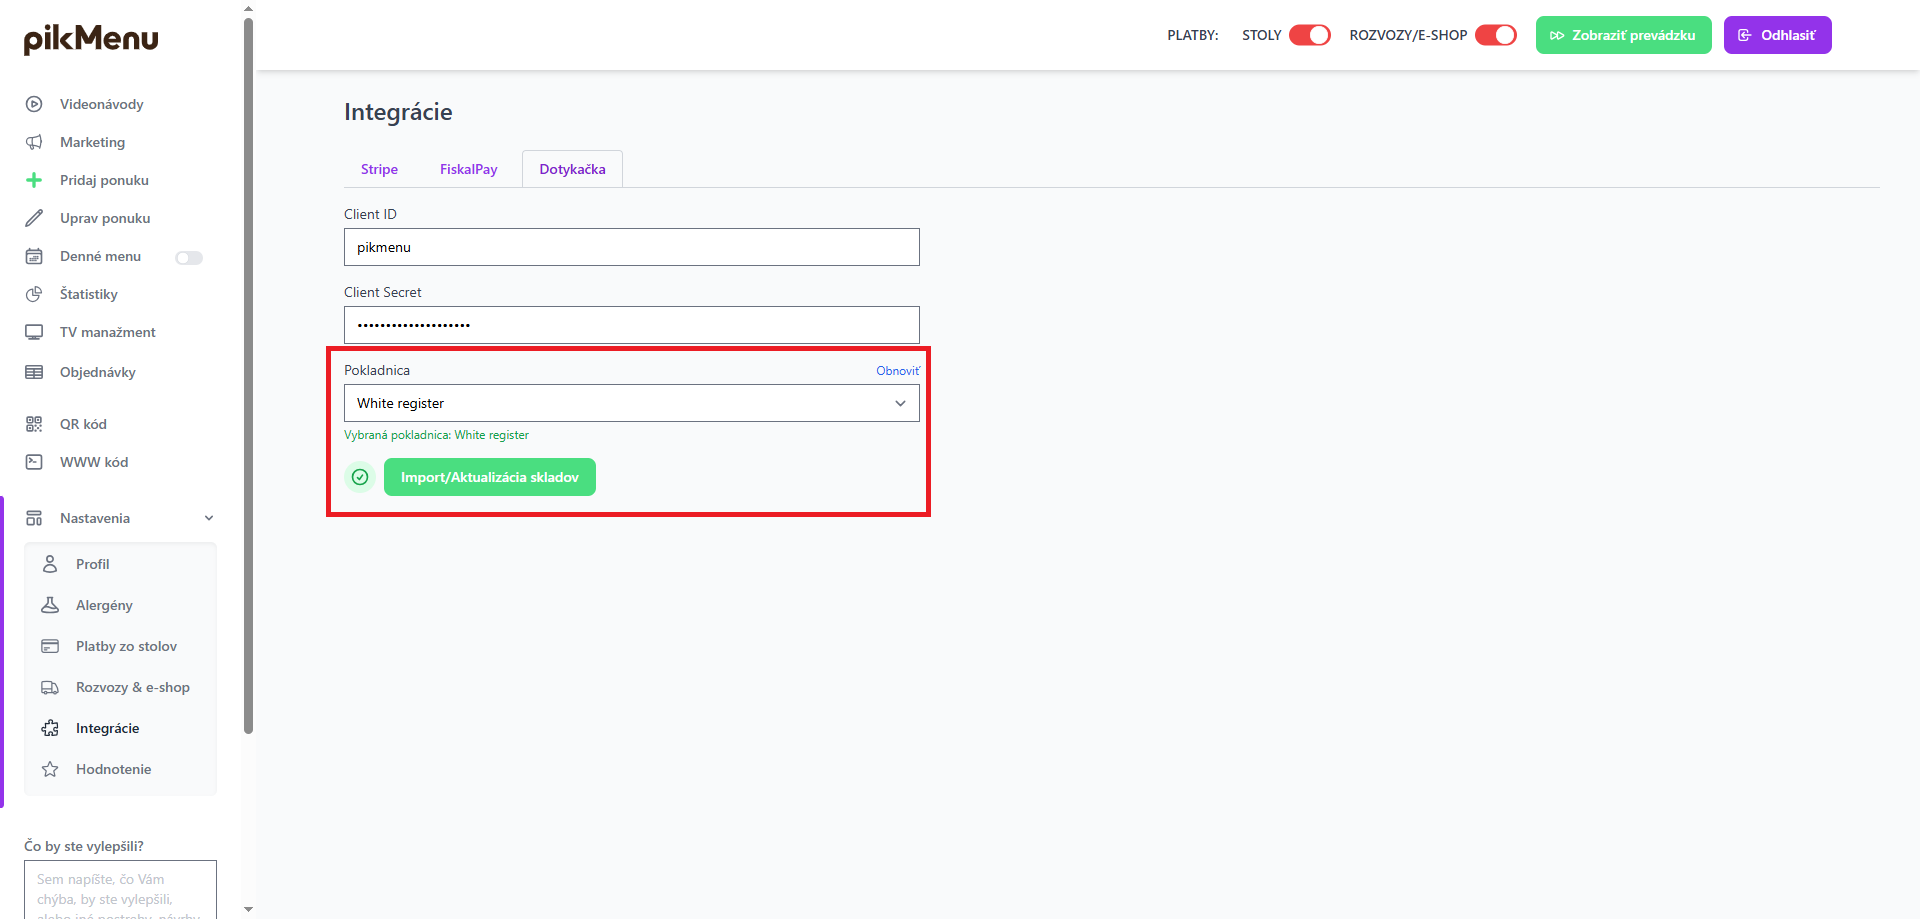Click the Integrácie puzzle piece icon

(x=50, y=728)
